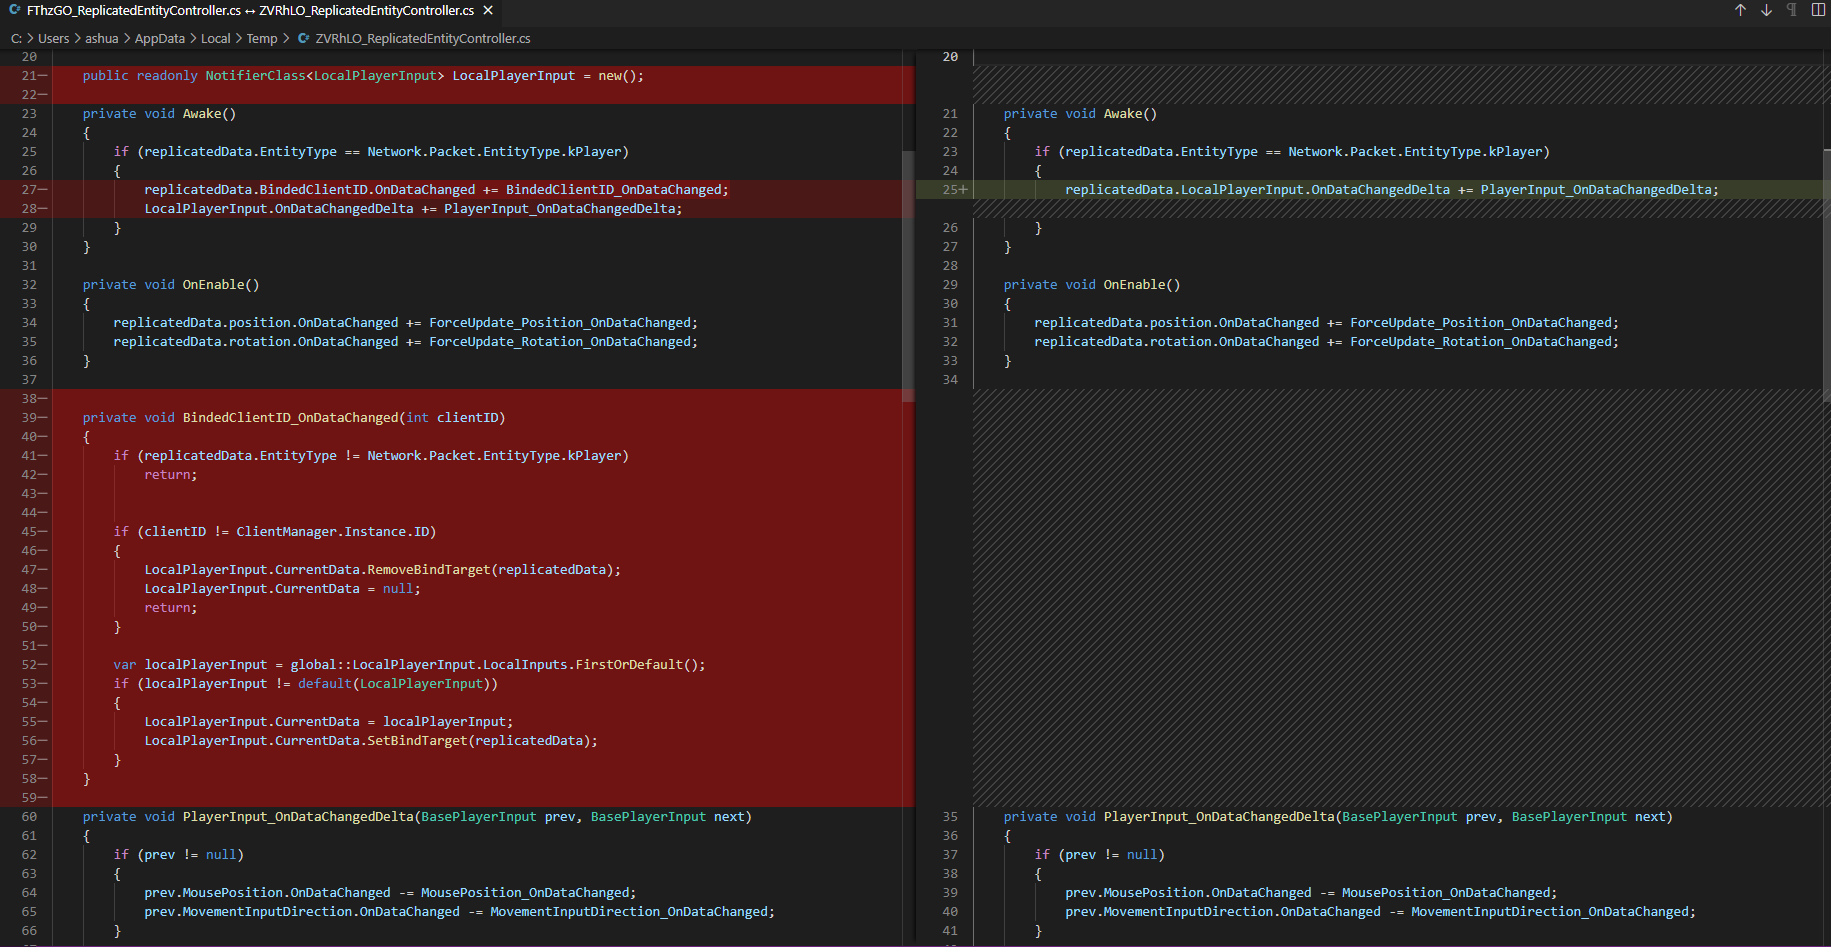Click the left pane vertical scrollbar thumb

(x=908, y=275)
